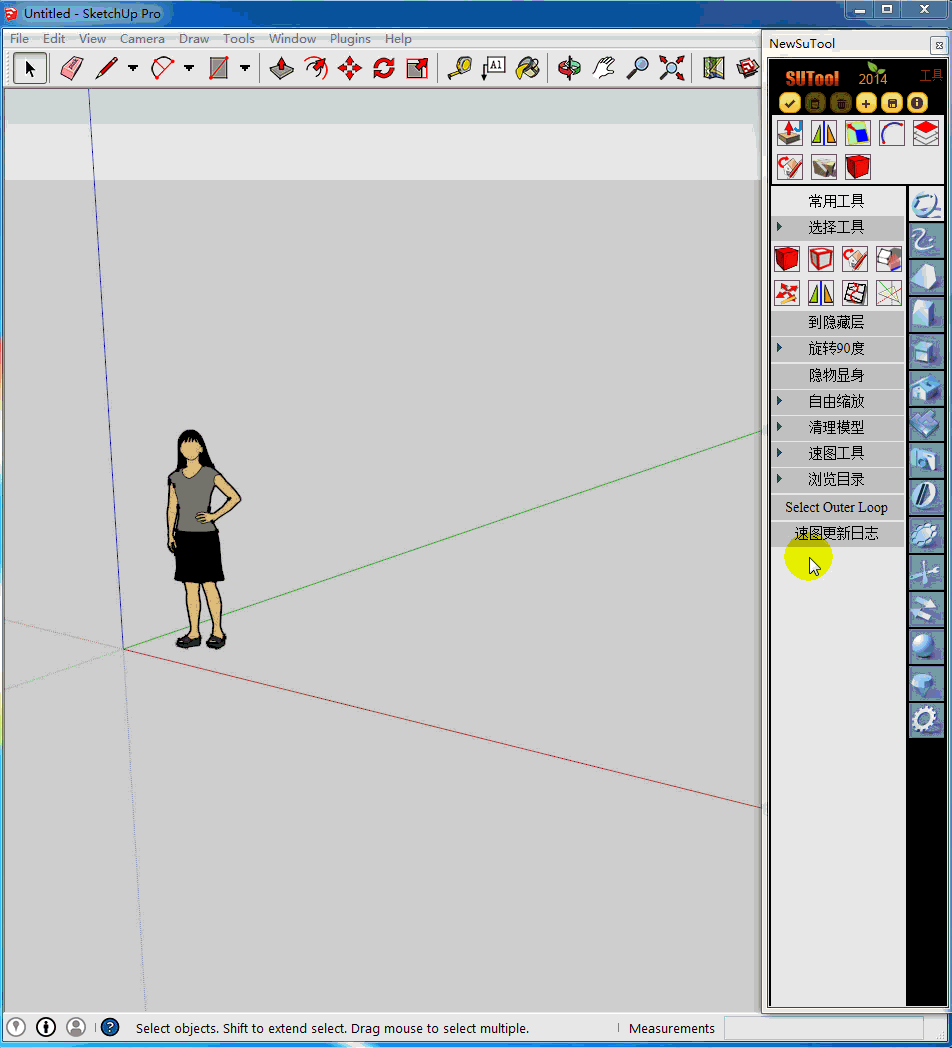Open the View menu
This screenshot has height=1048, width=952.
(92, 39)
